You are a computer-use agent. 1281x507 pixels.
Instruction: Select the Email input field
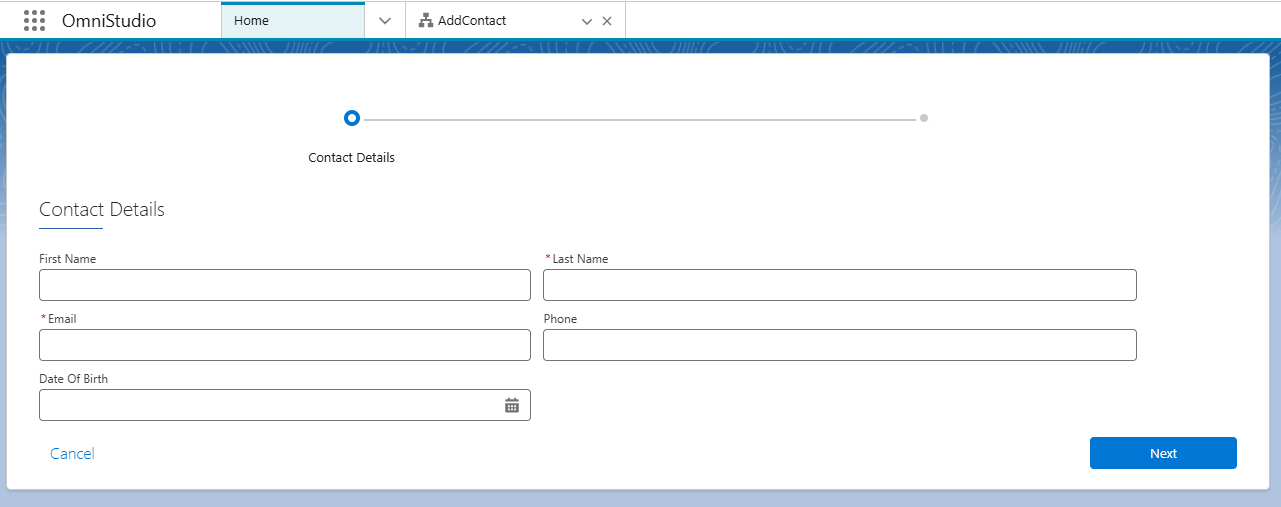click(x=284, y=345)
